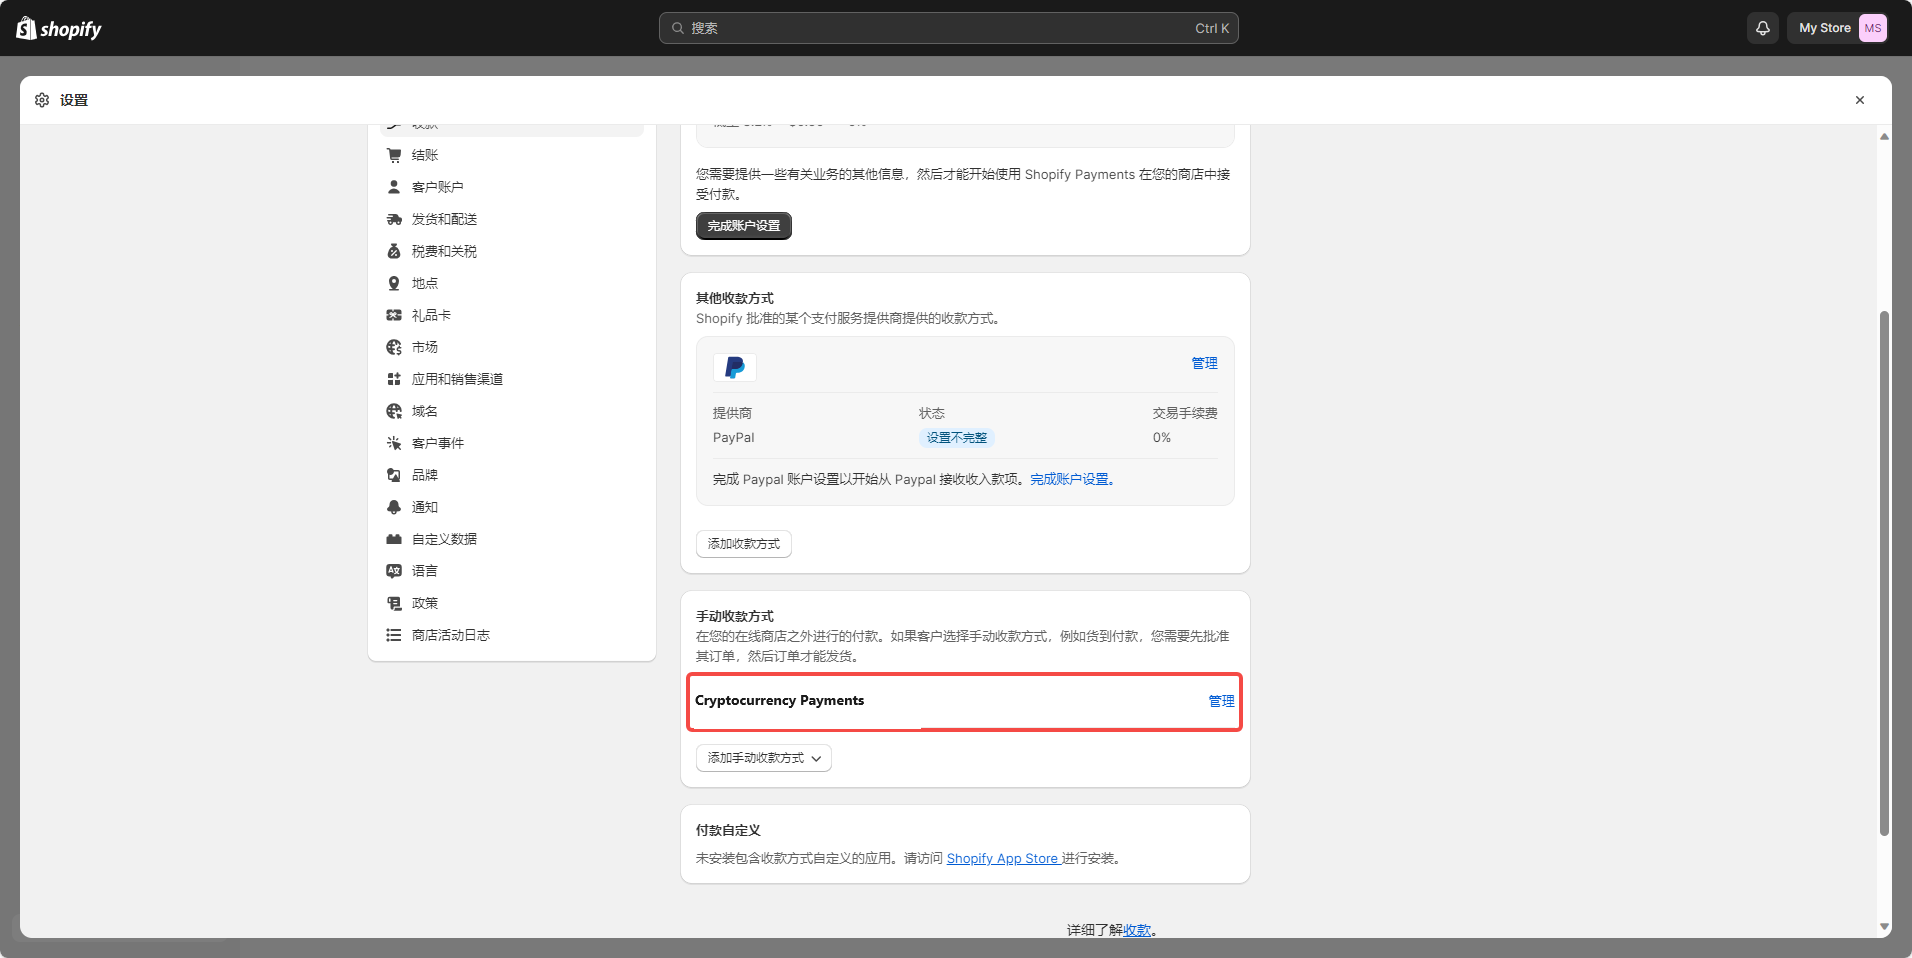Open the notifications bell icon
The height and width of the screenshot is (958, 1912).
[1763, 28]
